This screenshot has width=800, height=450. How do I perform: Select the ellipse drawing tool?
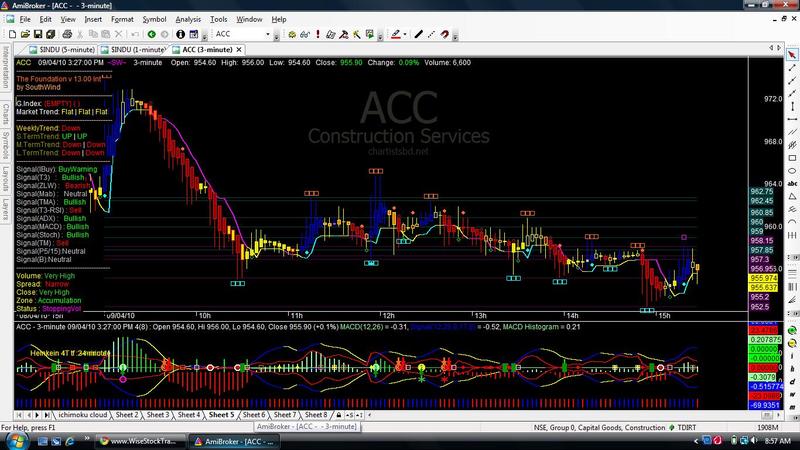point(792,170)
